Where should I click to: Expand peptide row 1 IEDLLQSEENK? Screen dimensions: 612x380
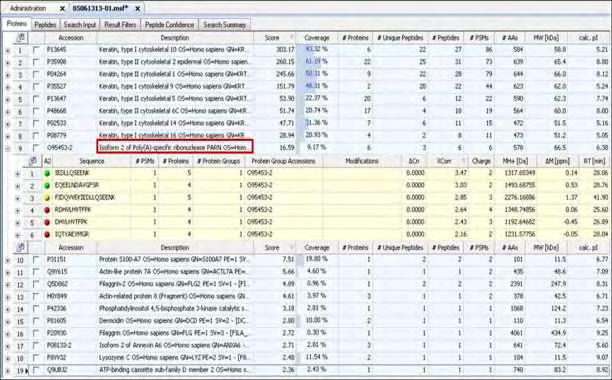(17, 174)
